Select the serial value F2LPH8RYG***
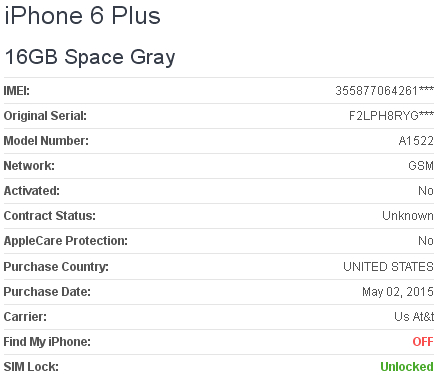Image resolution: width=437 pixels, height=377 pixels. (391, 116)
